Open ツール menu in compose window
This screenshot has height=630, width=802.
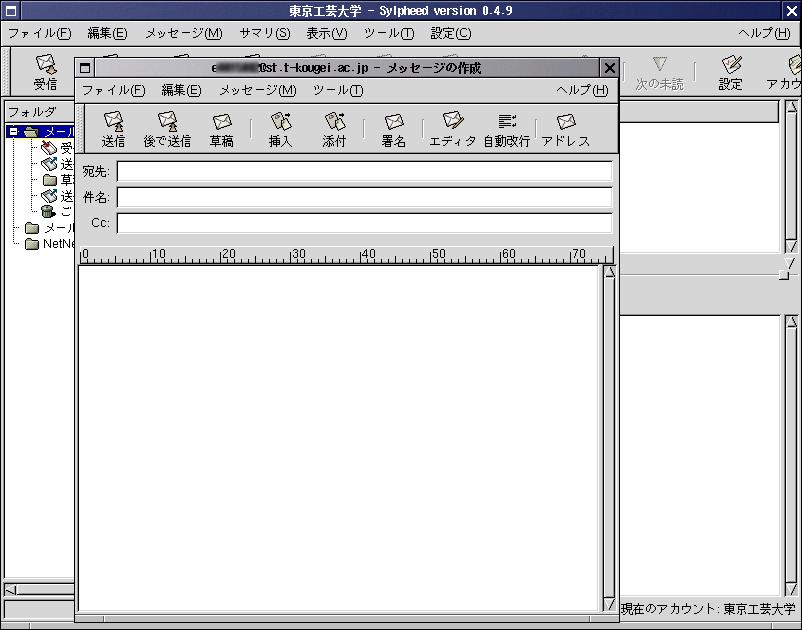pos(338,90)
